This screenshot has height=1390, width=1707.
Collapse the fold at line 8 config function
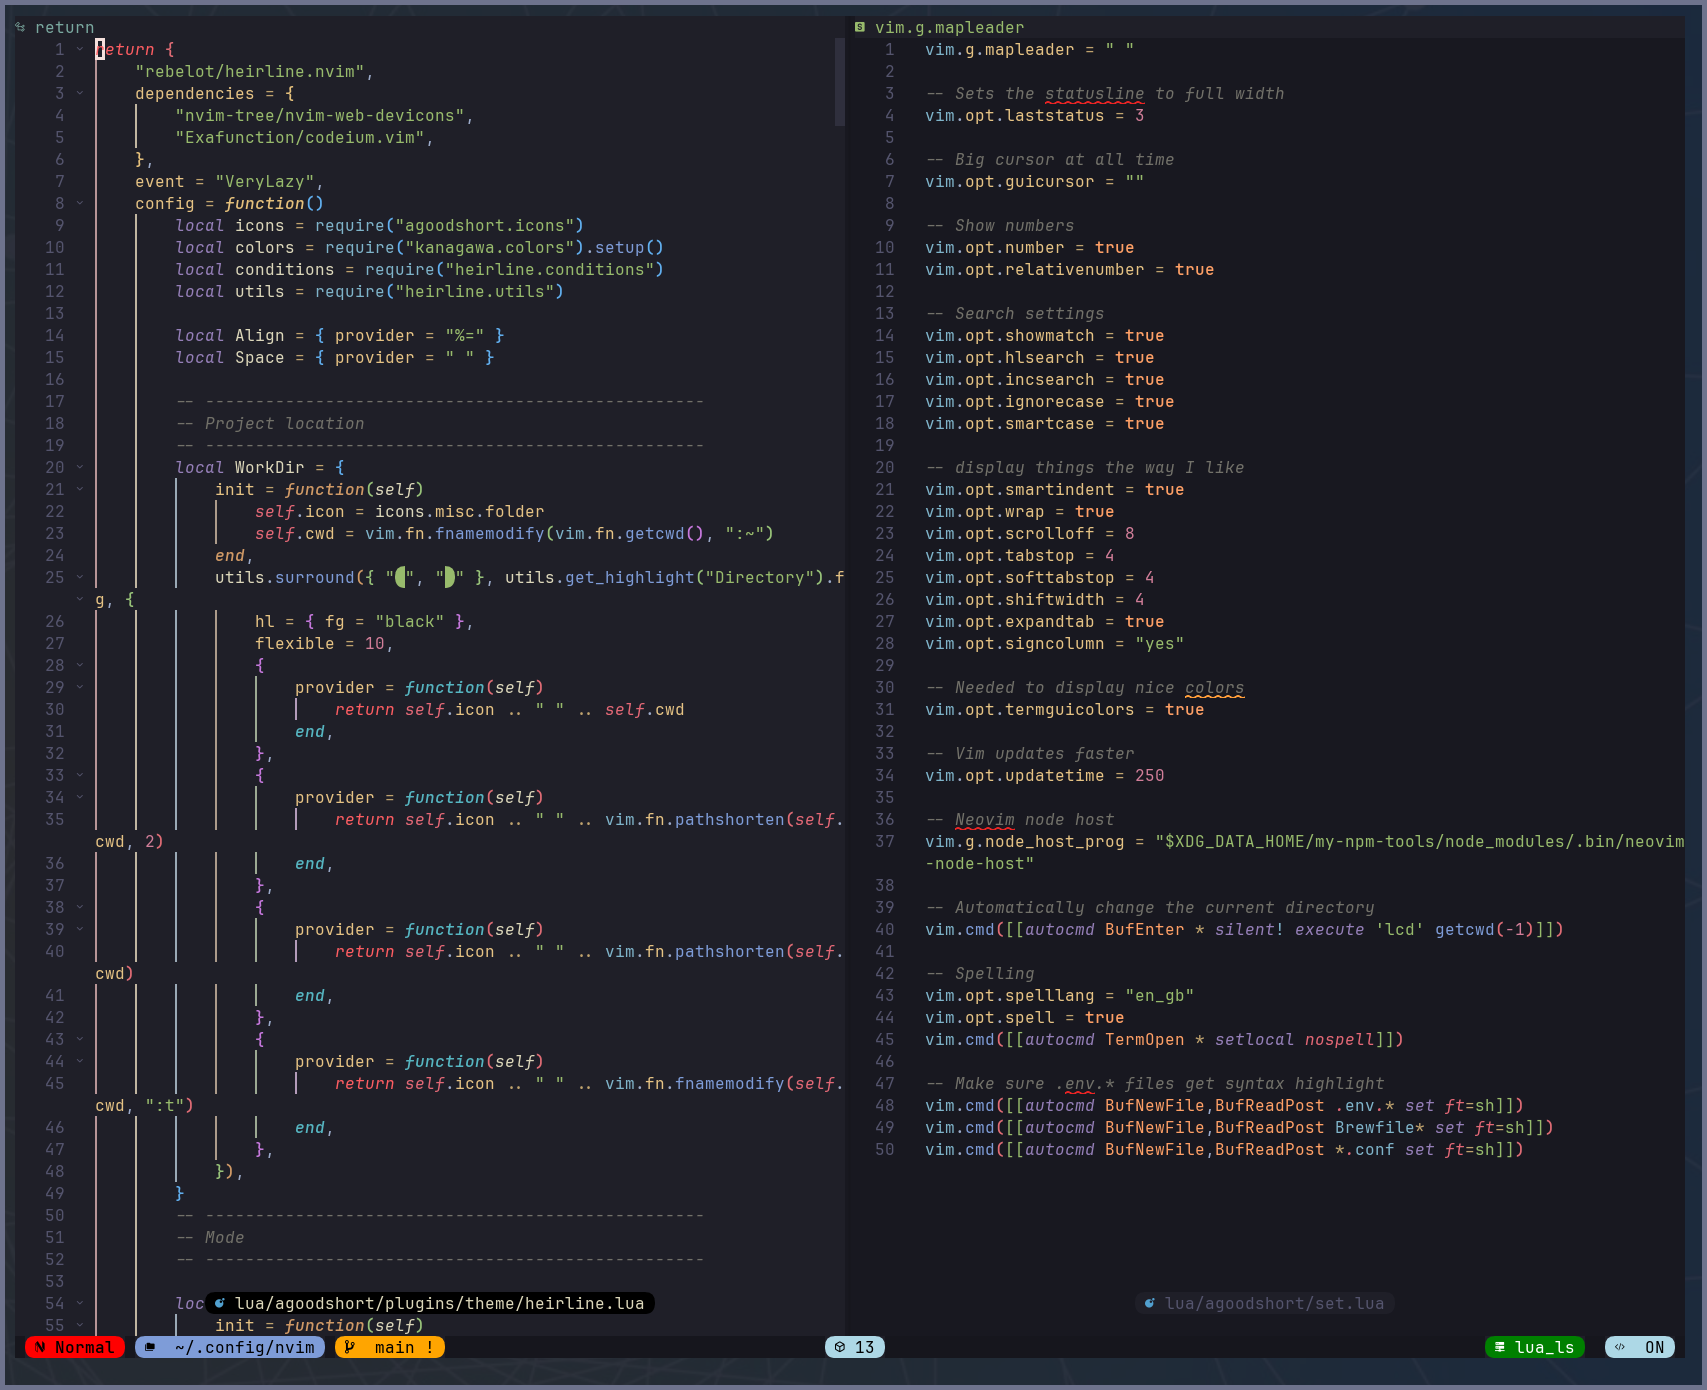[x=80, y=203]
